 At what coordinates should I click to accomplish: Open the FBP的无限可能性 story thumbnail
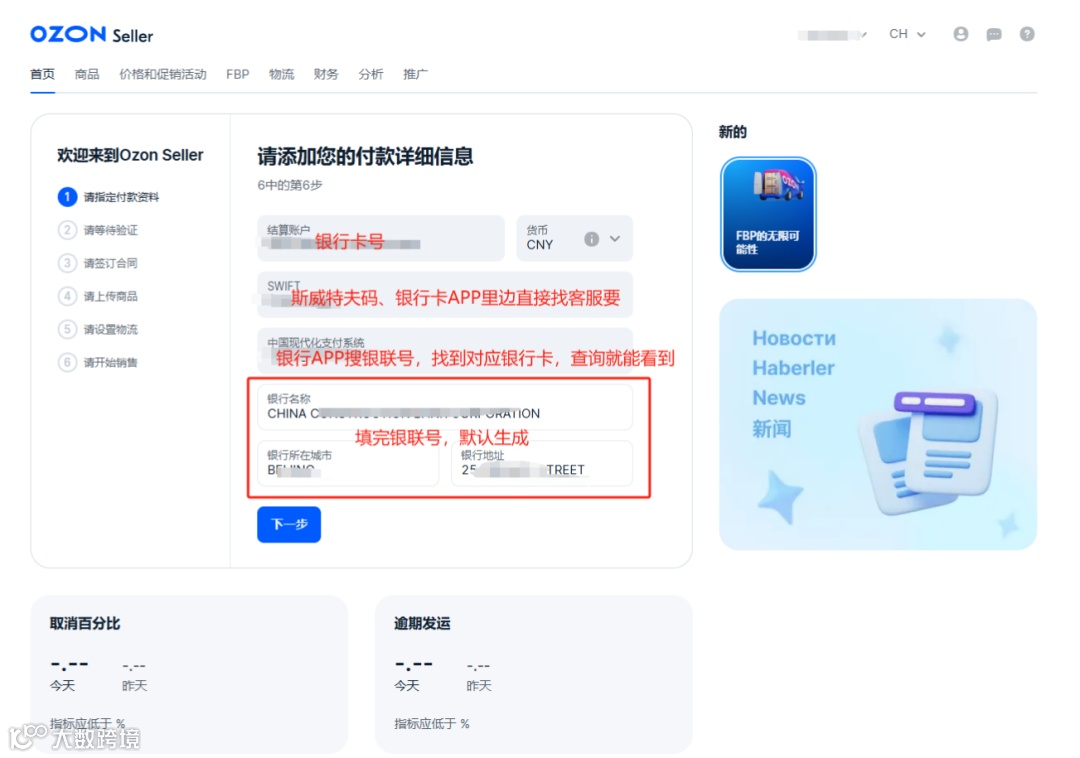point(768,214)
